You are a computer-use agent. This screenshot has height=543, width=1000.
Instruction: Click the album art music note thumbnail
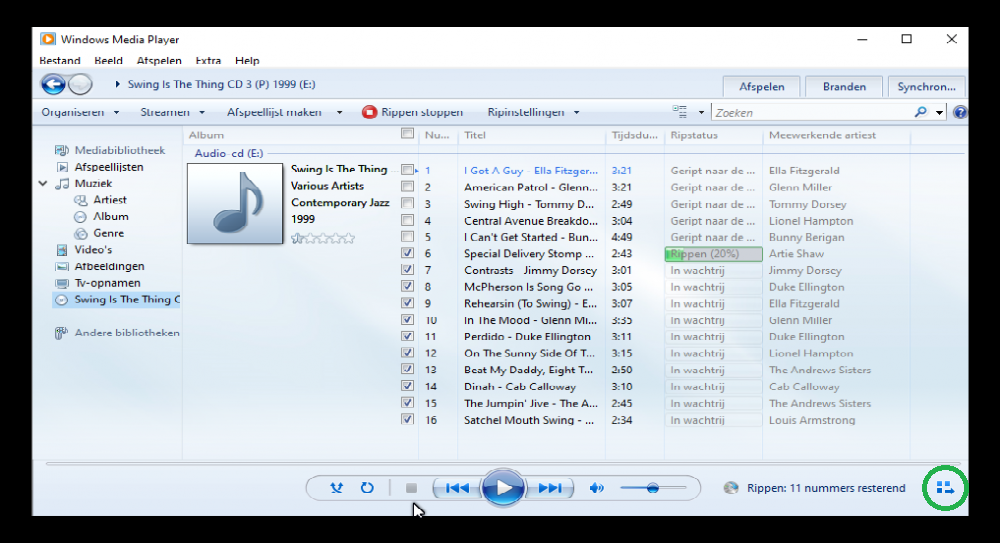[235, 204]
